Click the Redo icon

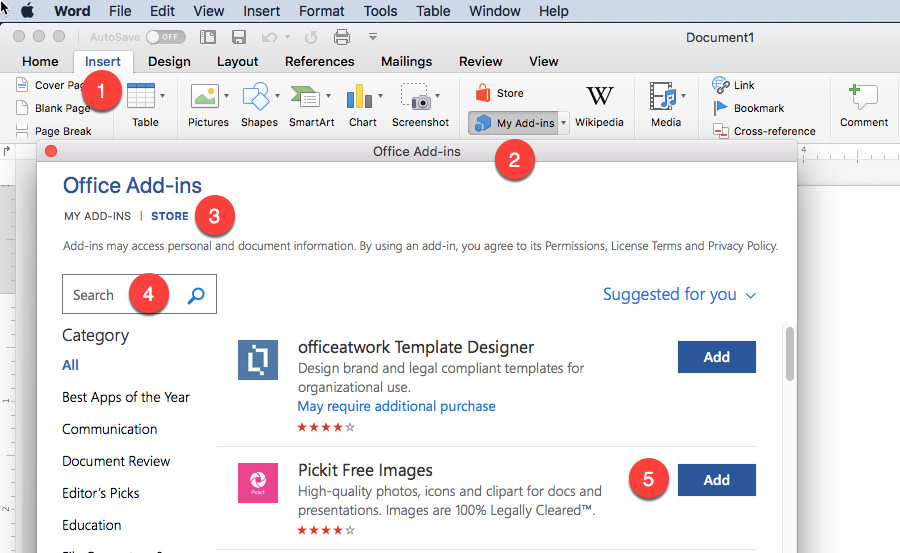[311, 38]
